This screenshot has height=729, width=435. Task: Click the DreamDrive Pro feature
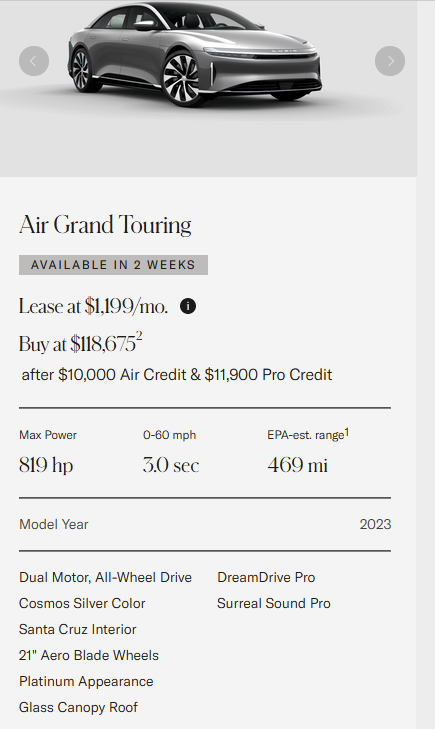coord(266,577)
